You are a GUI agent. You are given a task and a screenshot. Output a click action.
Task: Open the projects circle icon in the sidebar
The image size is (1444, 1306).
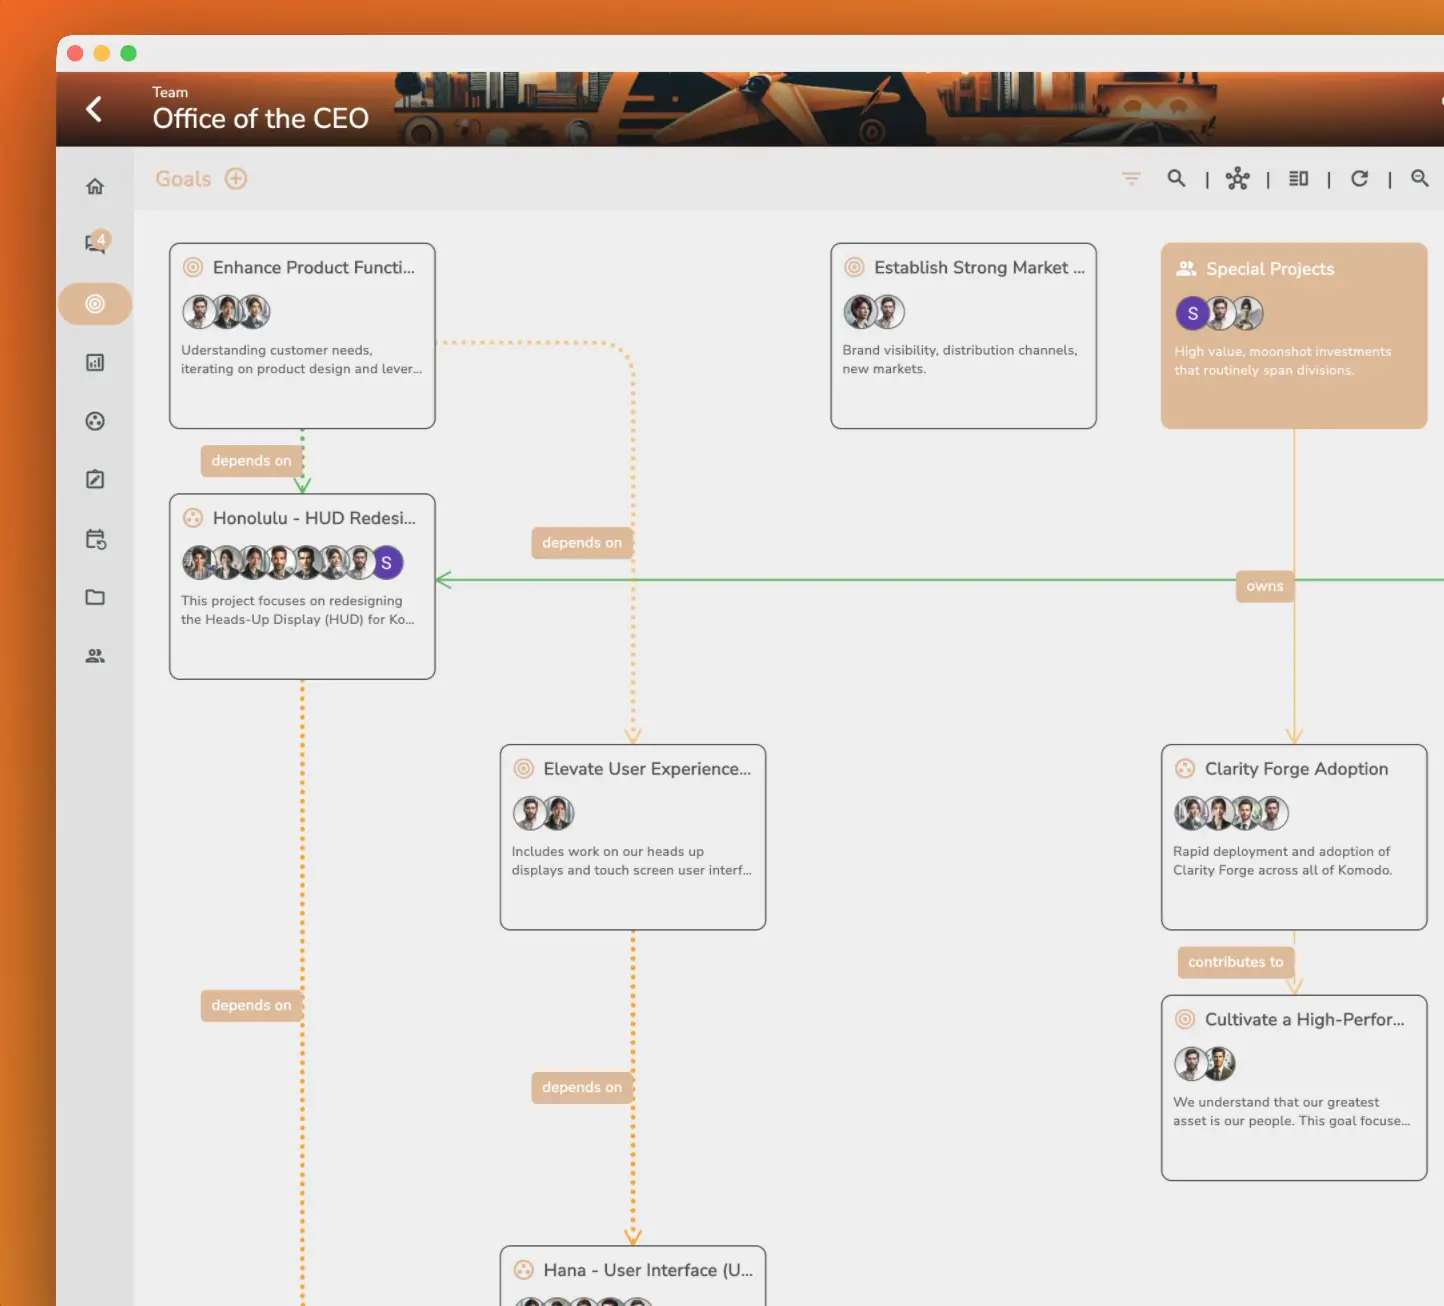click(x=95, y=421)
